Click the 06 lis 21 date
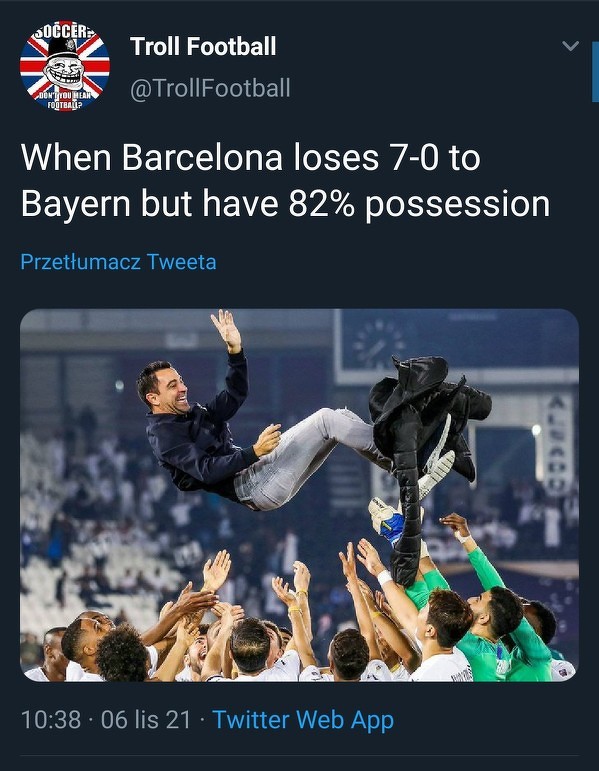 146,720
